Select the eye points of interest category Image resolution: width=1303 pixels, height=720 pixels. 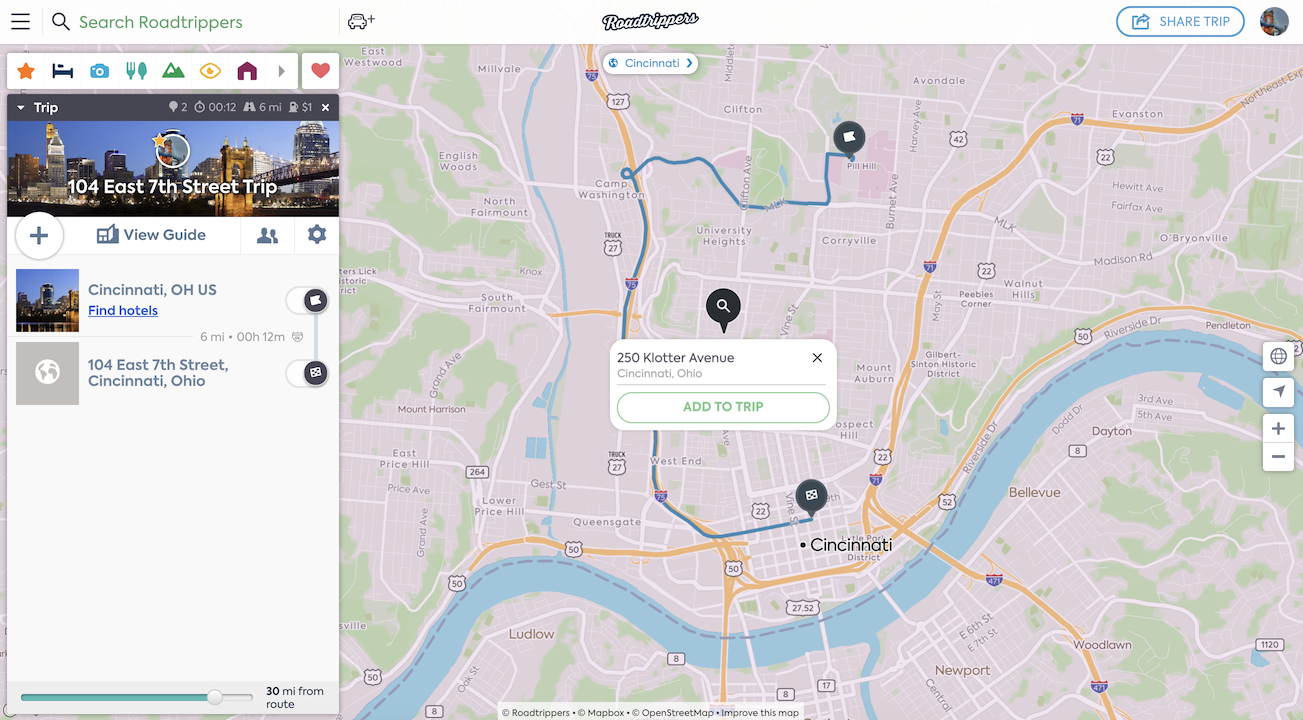[x=210, y=71]
